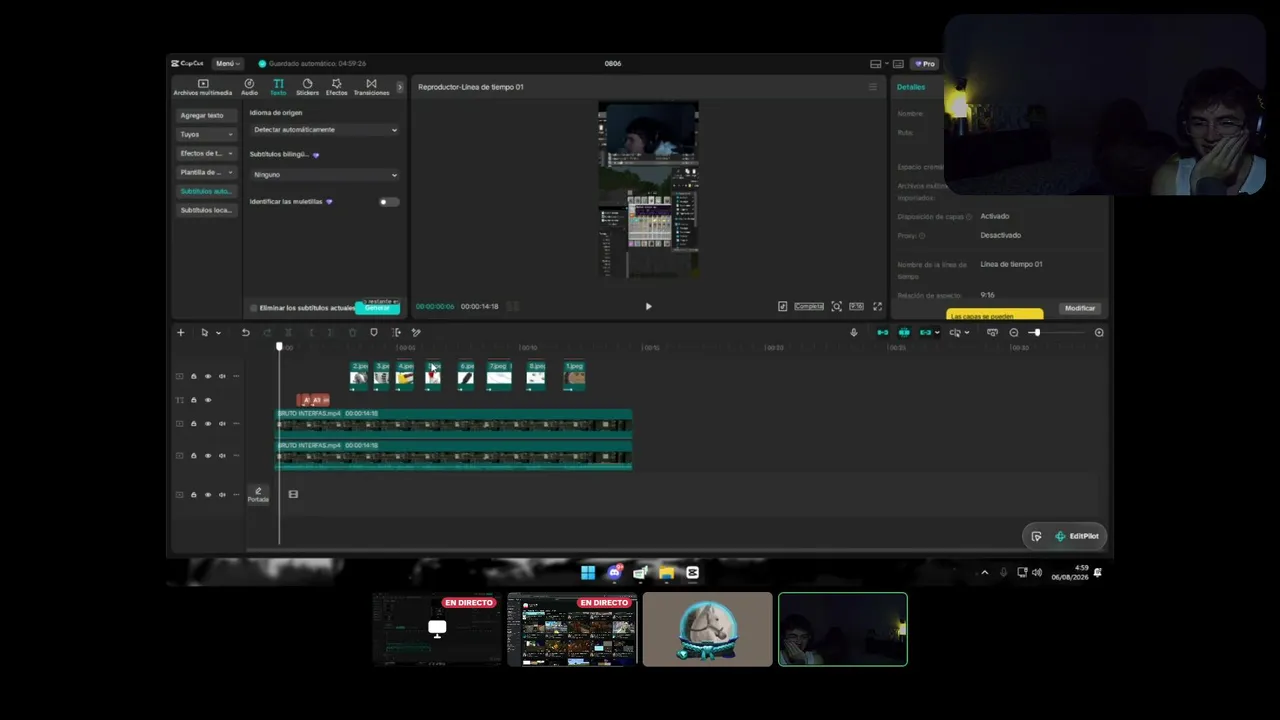Expand more tool tabs with the arrow

point(399,87)
